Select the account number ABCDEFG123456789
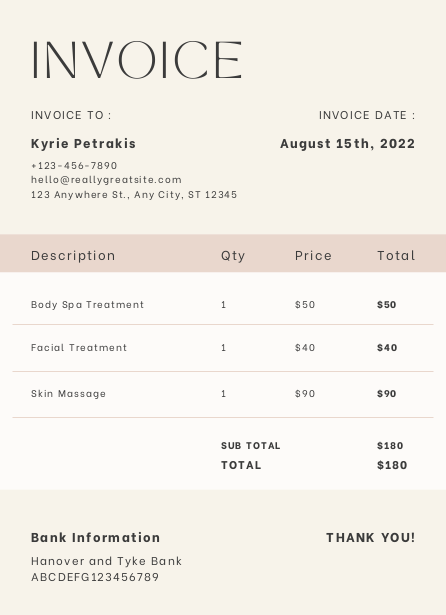Screen dimensions: 446x615 click(95, 577)
